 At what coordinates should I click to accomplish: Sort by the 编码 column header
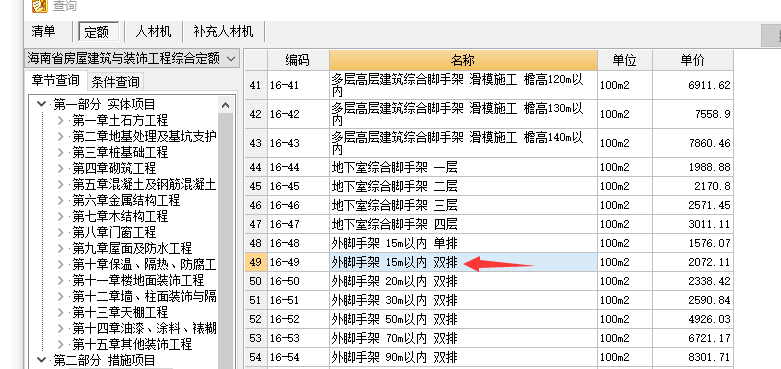[x=298, y=60]
